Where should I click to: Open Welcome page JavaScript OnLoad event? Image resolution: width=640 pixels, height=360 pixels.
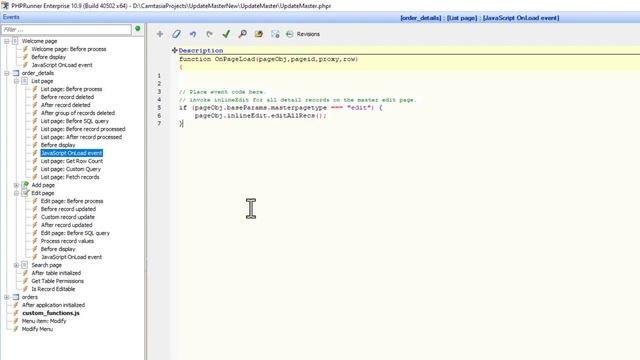(62, 65)
